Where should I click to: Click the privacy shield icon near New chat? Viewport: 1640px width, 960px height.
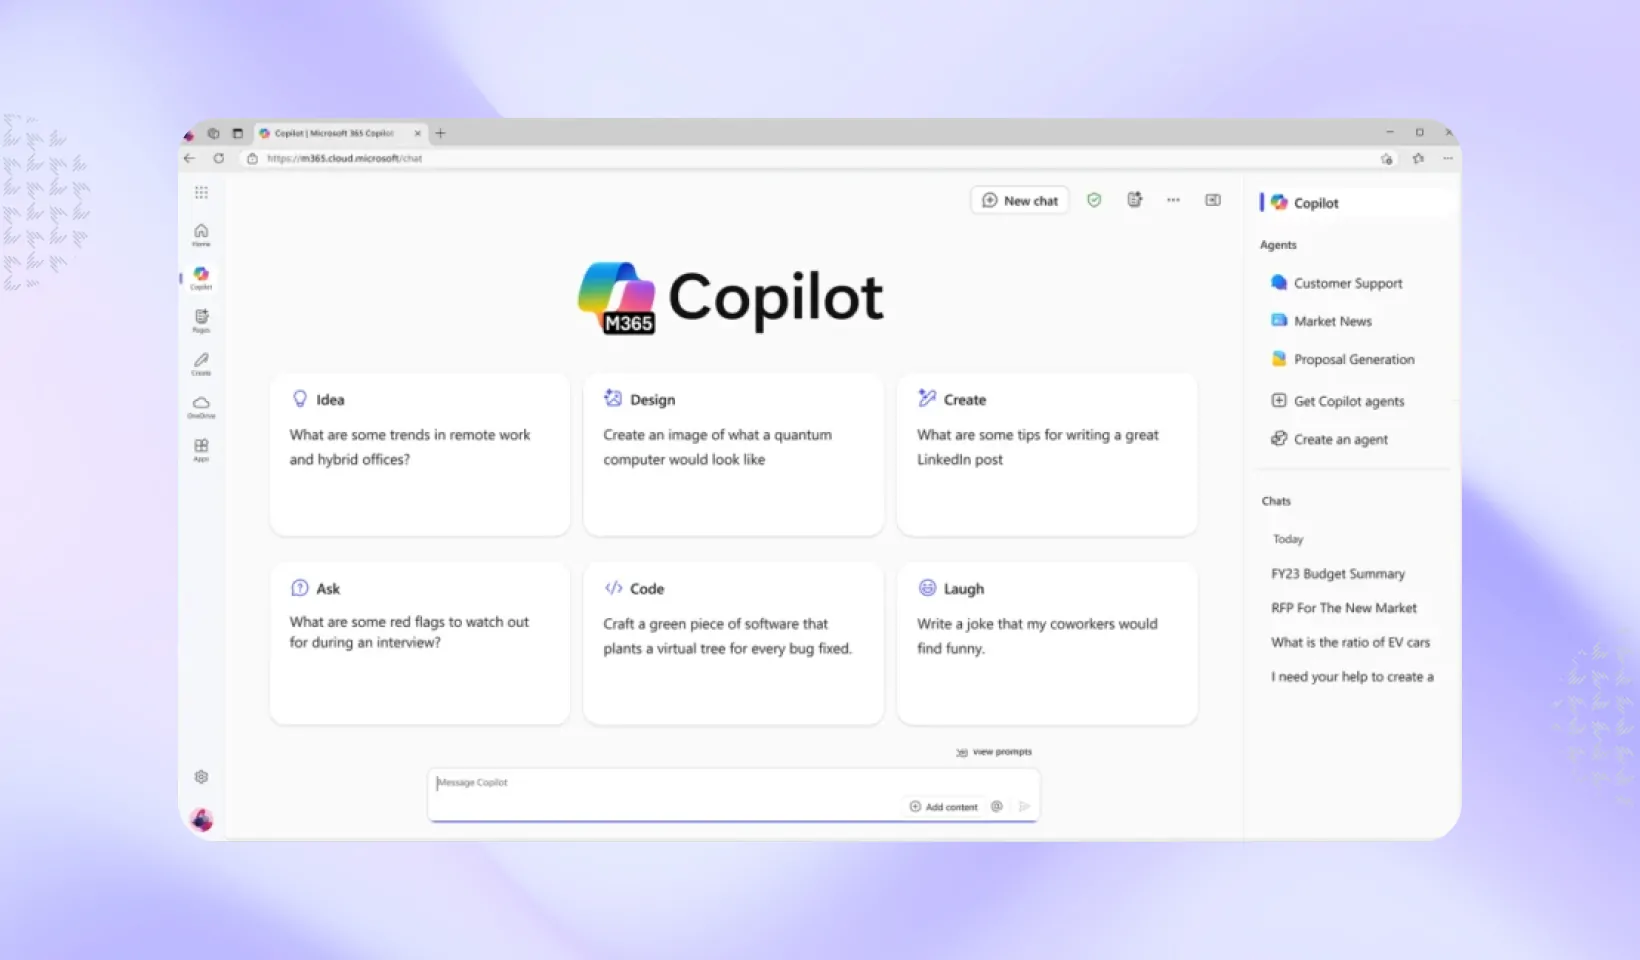tap(1093, 200)
